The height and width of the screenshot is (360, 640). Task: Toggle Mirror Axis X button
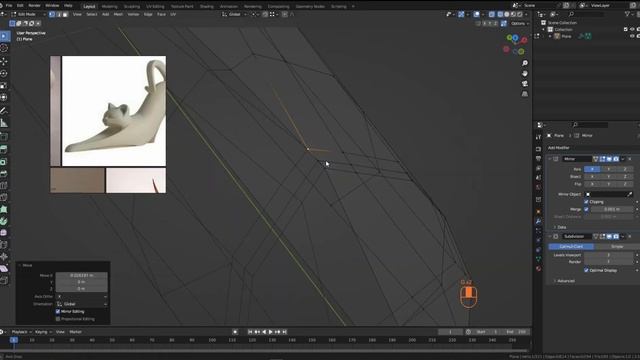(x=592, y=169)
